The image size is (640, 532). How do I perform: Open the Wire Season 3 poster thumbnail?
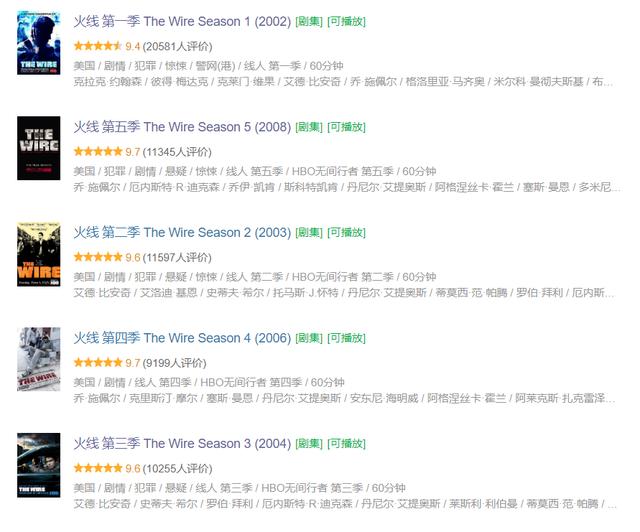click(39, 465)
